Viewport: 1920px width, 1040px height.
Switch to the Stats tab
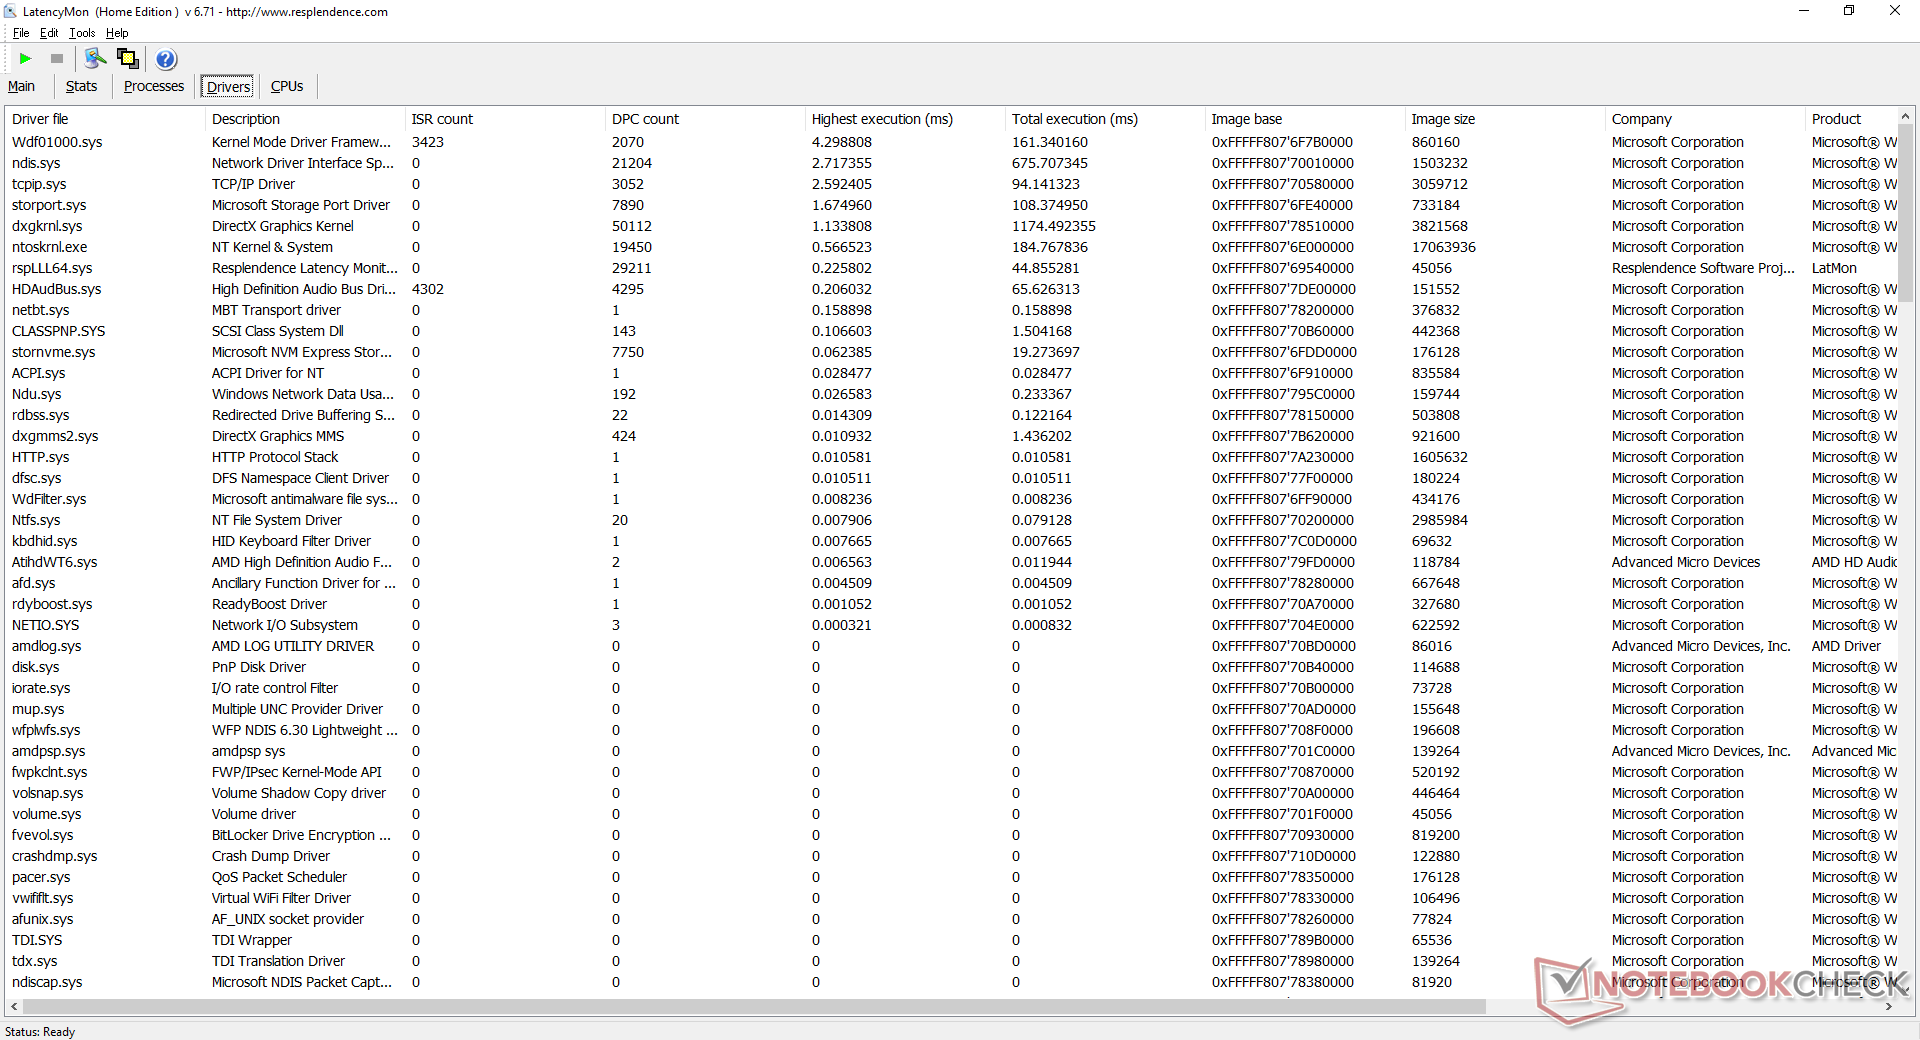pos(82,87)
